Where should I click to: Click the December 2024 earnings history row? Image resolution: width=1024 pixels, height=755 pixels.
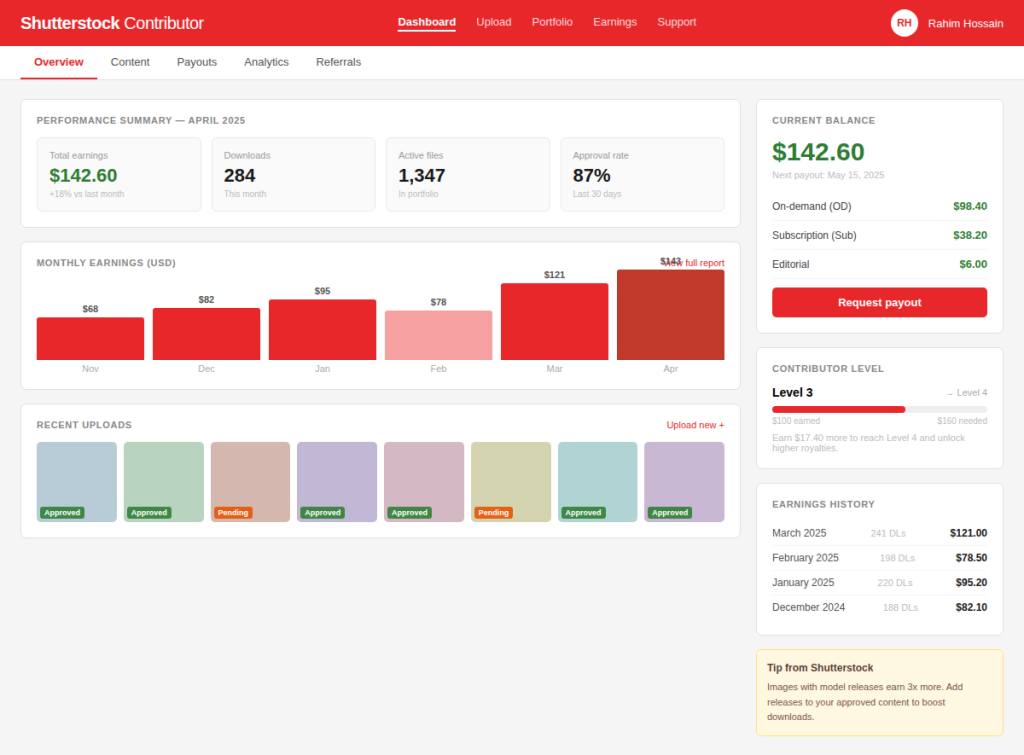point(879,607)
